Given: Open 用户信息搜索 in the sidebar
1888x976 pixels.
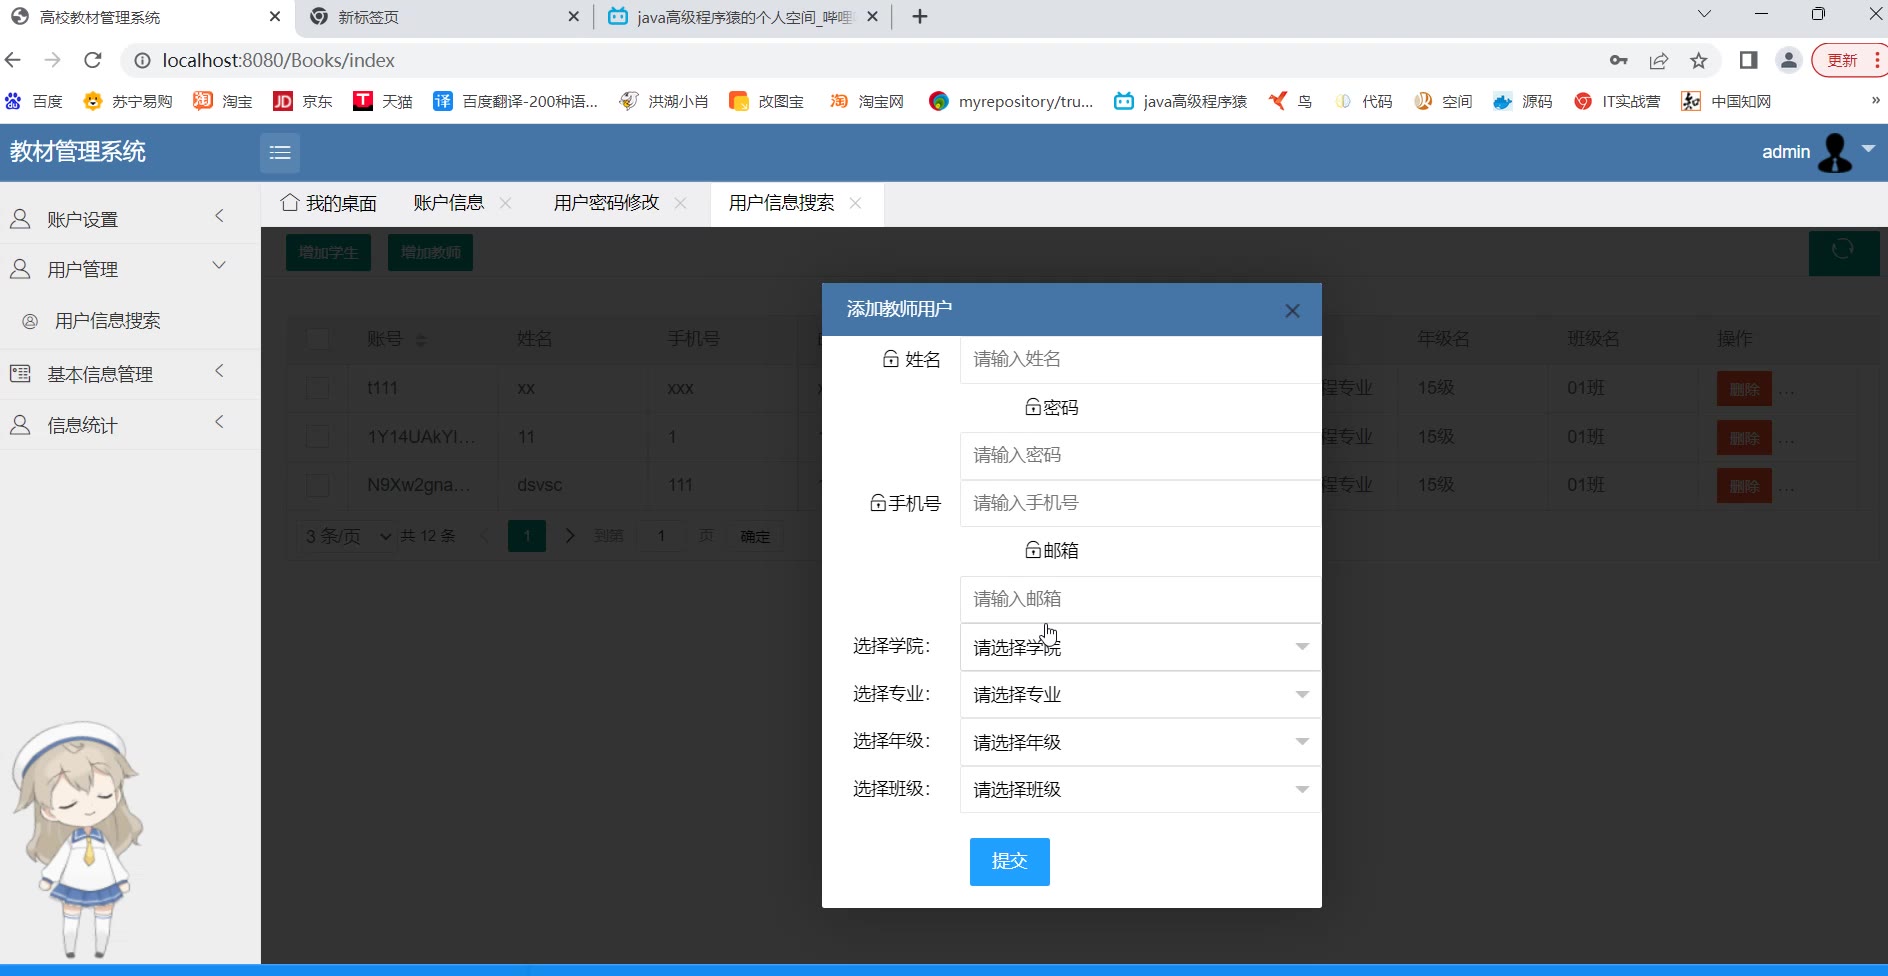Looking at the screenshot, I should pyautogui.click(x=108, y=321).
